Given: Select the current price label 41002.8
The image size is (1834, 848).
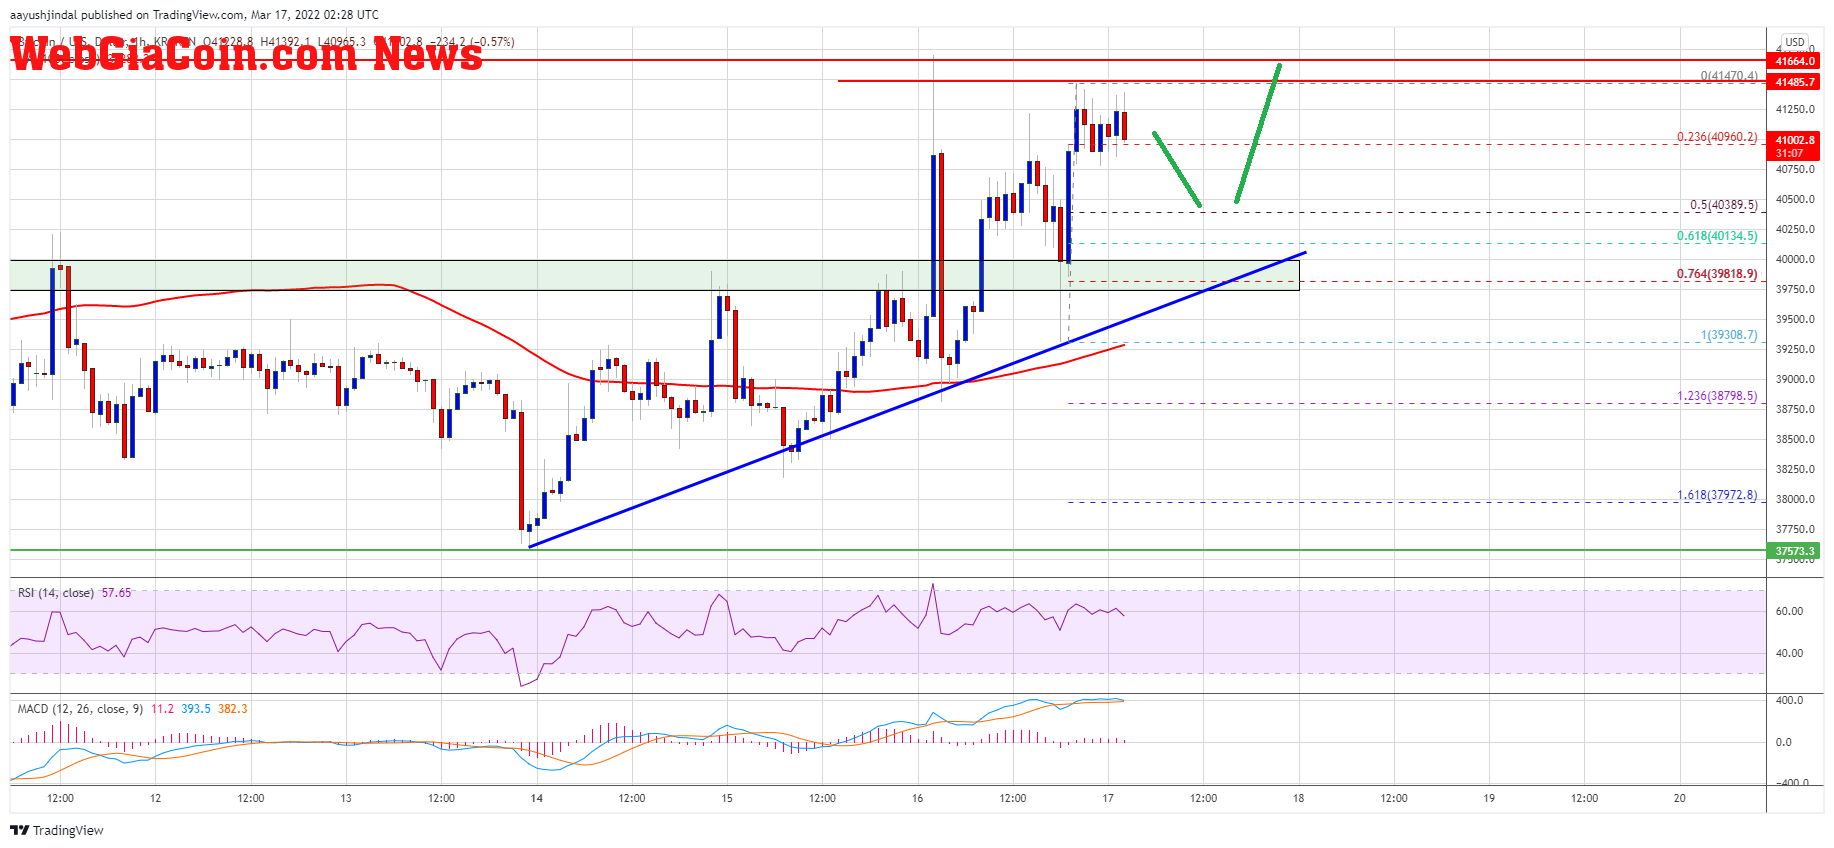Looking at the screenshot, I should tap(1795, 140).
